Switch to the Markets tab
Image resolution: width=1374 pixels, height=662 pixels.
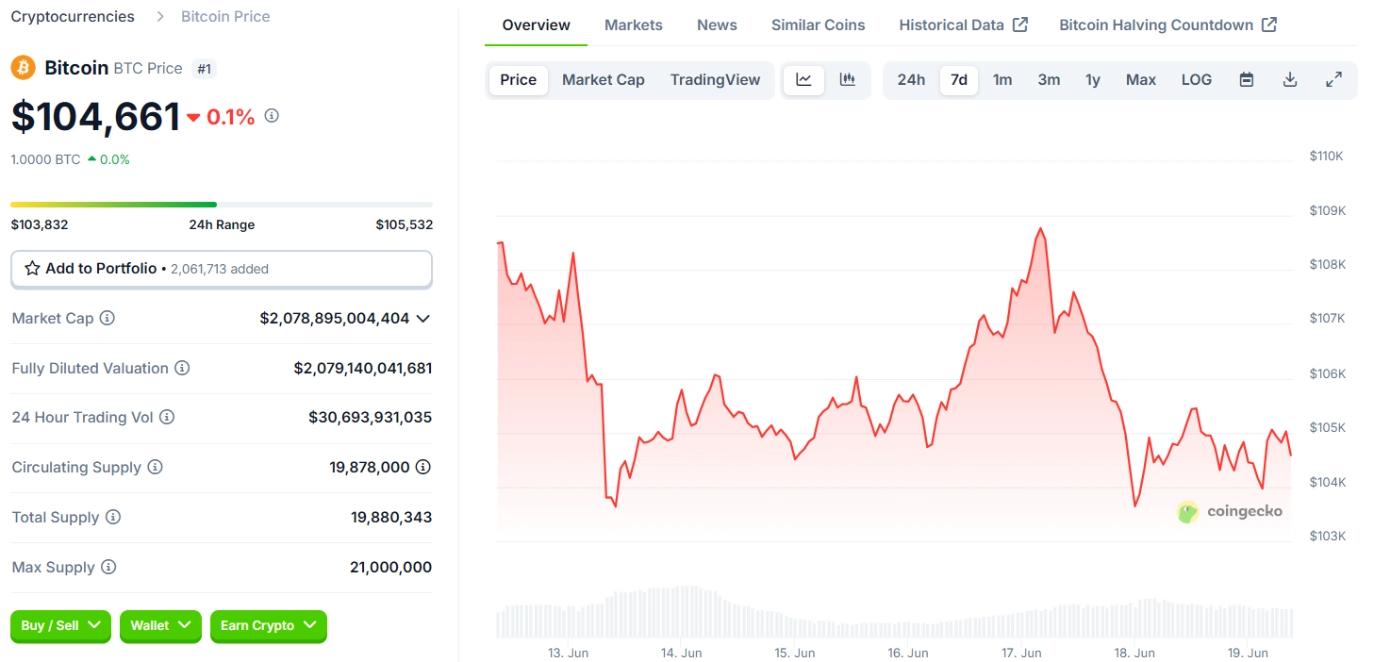[x=633, y=25]
